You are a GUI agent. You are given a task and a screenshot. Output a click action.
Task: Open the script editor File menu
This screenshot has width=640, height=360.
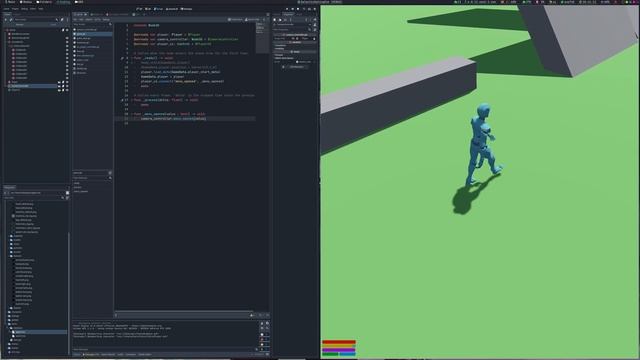75,19
